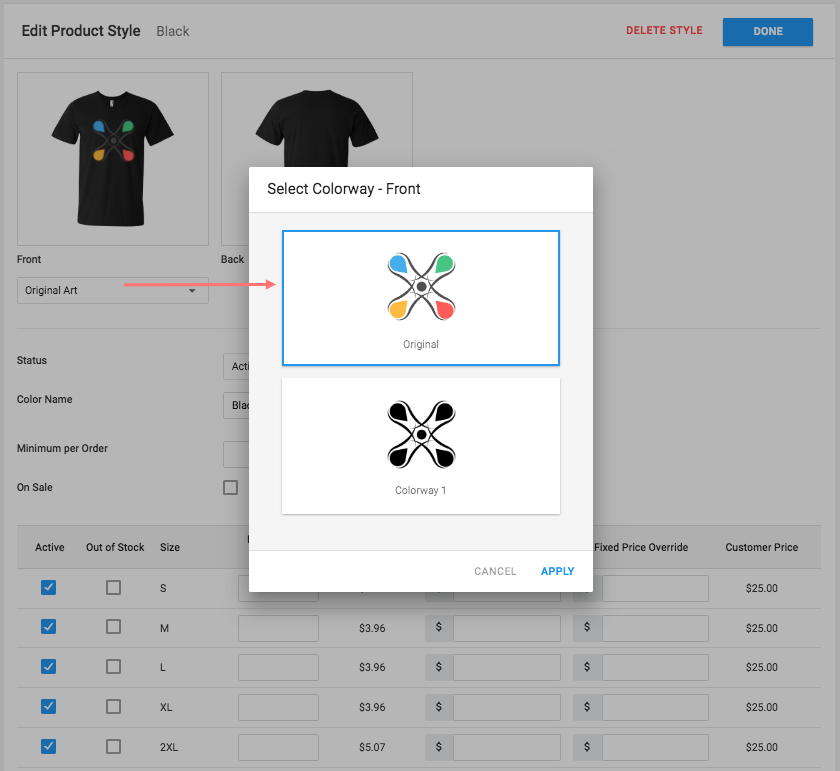
Task: Click the Color Name input field
Action: click(236, 406)
